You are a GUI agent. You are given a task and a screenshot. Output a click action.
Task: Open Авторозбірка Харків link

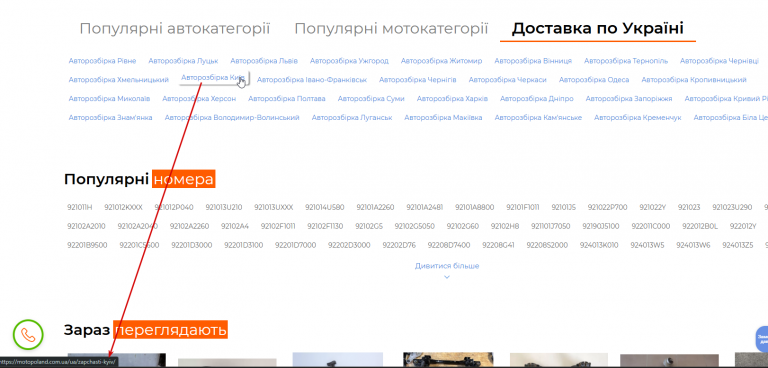coord(453,98)
